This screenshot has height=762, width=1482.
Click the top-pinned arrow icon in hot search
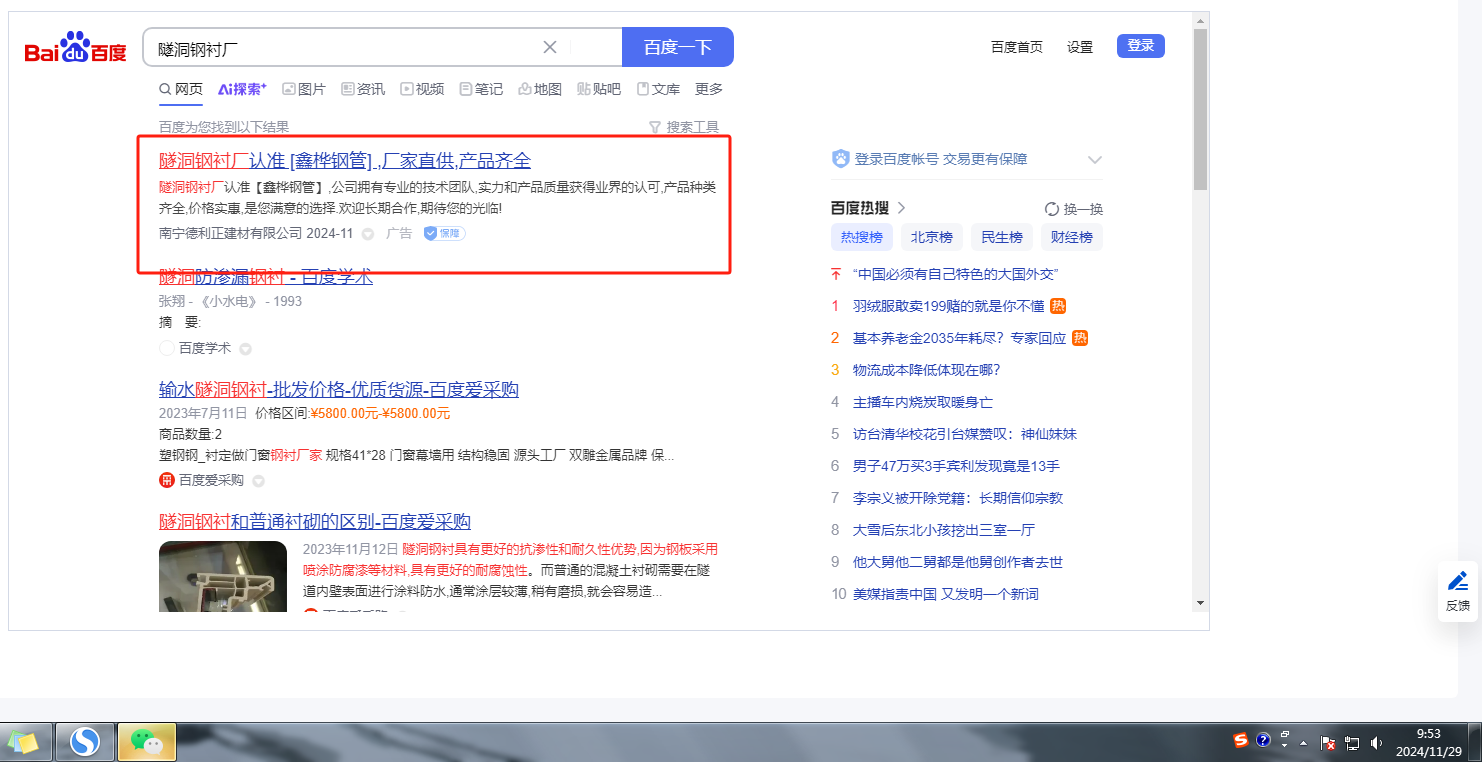point(836,274)
